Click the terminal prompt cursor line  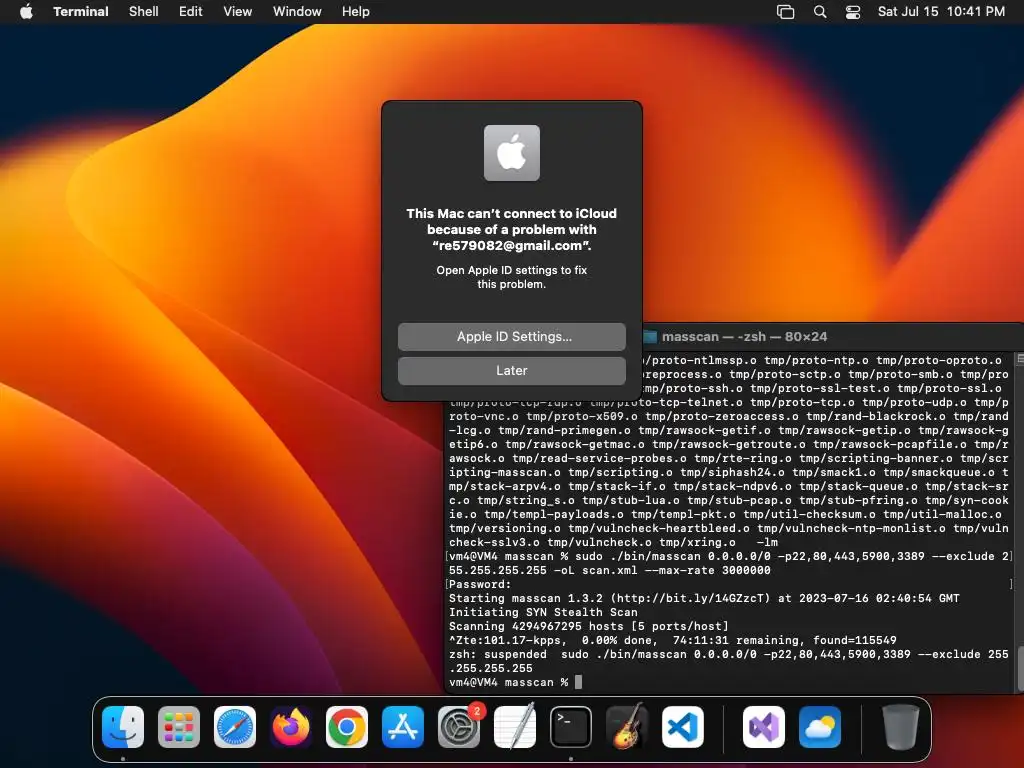515,682
